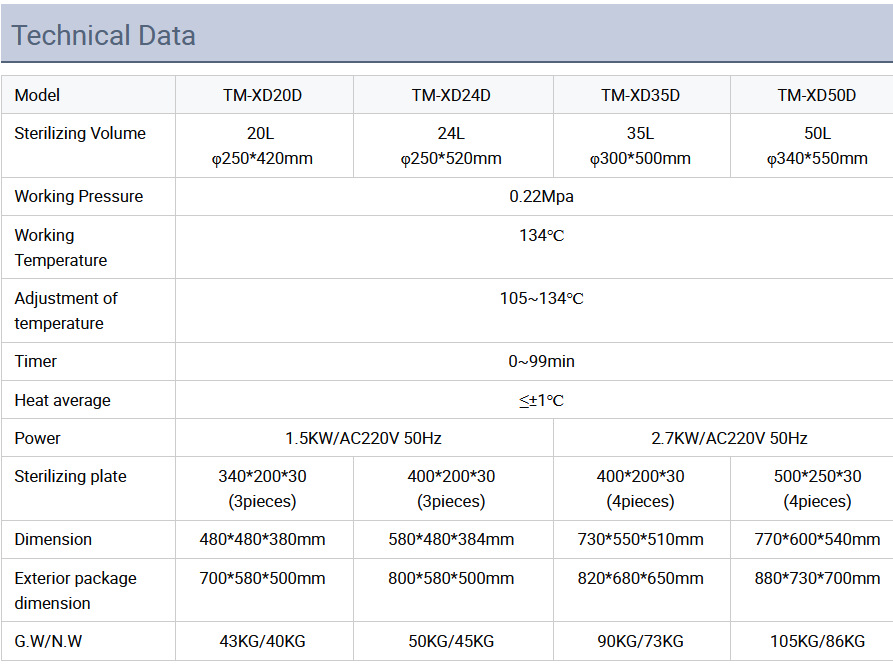Click the TM-XD20D model header

pyautogui.click(x=263, y=95)
